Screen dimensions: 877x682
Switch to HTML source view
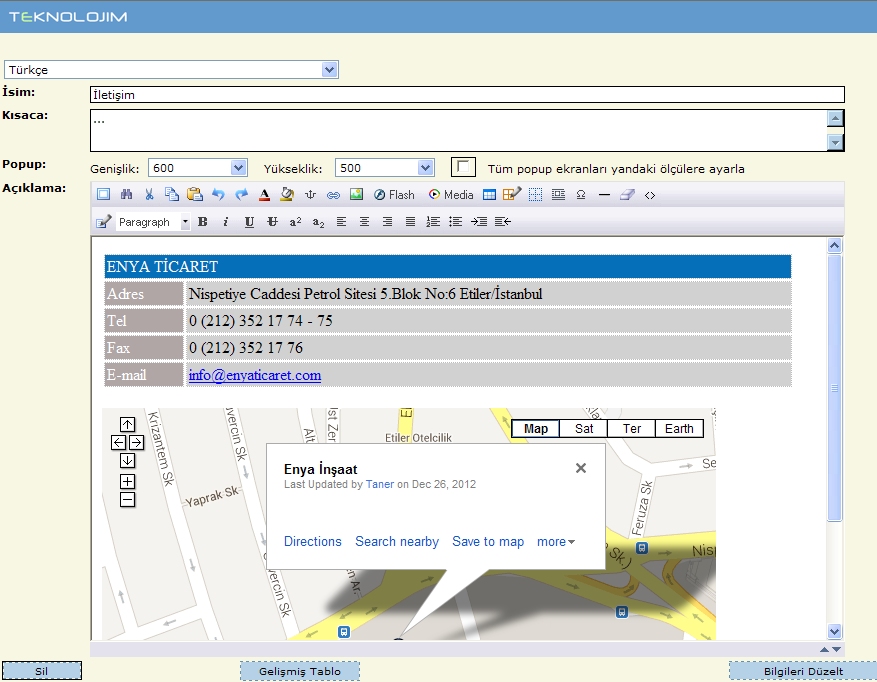click(x=650, y=195)
